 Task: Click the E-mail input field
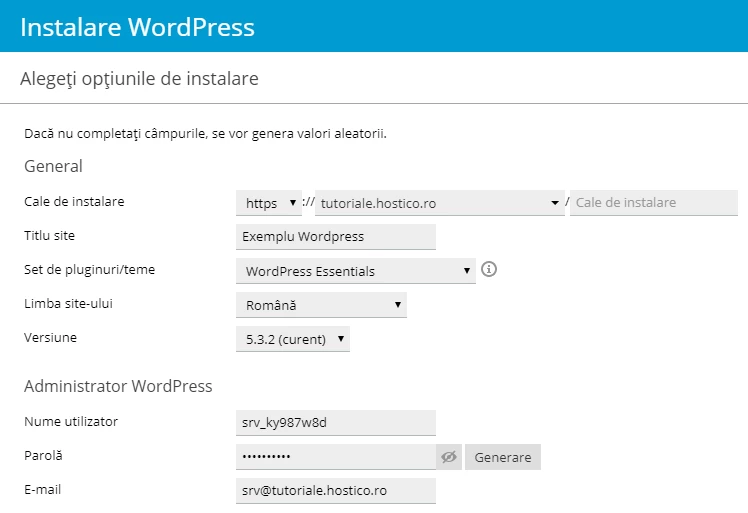[x=336, y=491]
